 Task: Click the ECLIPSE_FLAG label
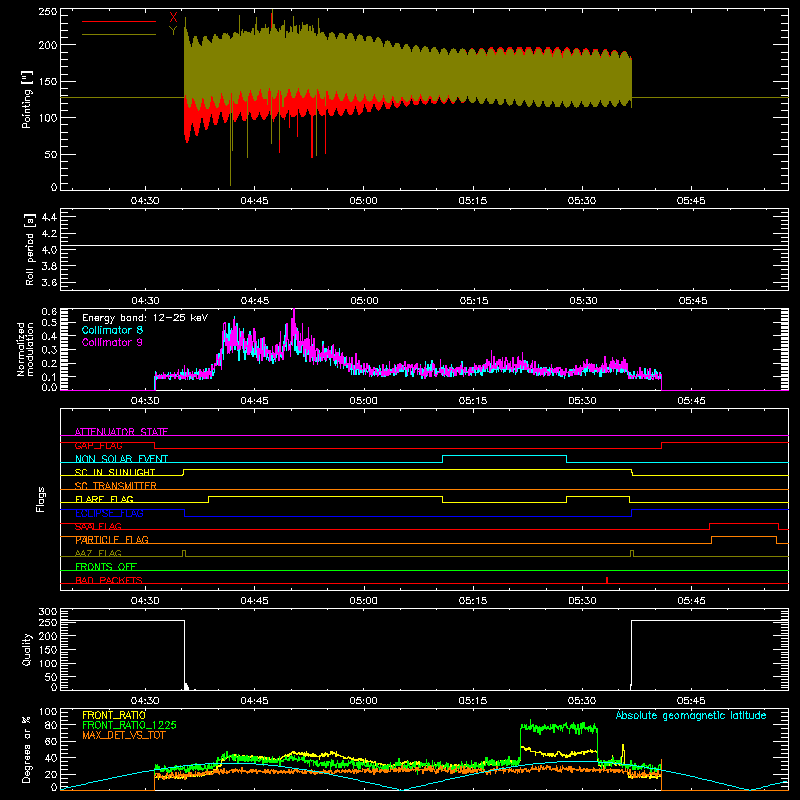tap(109, 513)
